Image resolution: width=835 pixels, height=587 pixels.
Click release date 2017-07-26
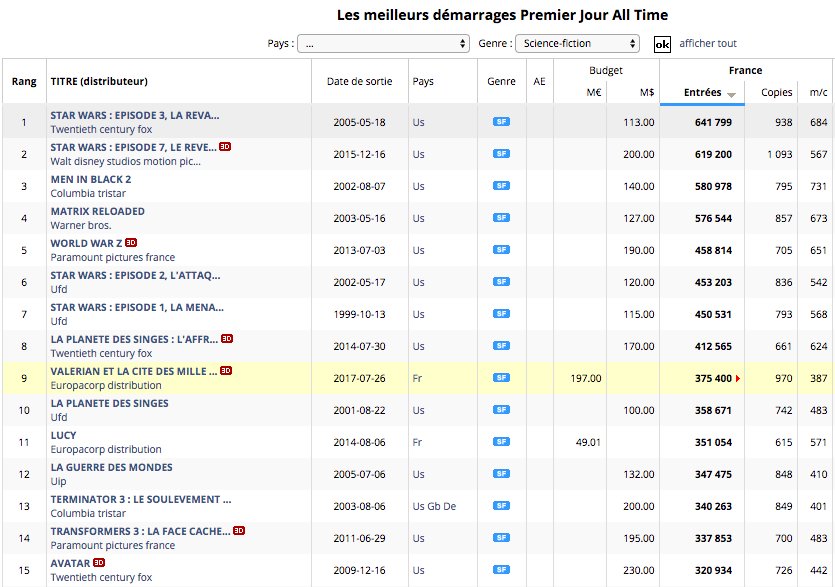click(x=359, y=378)
